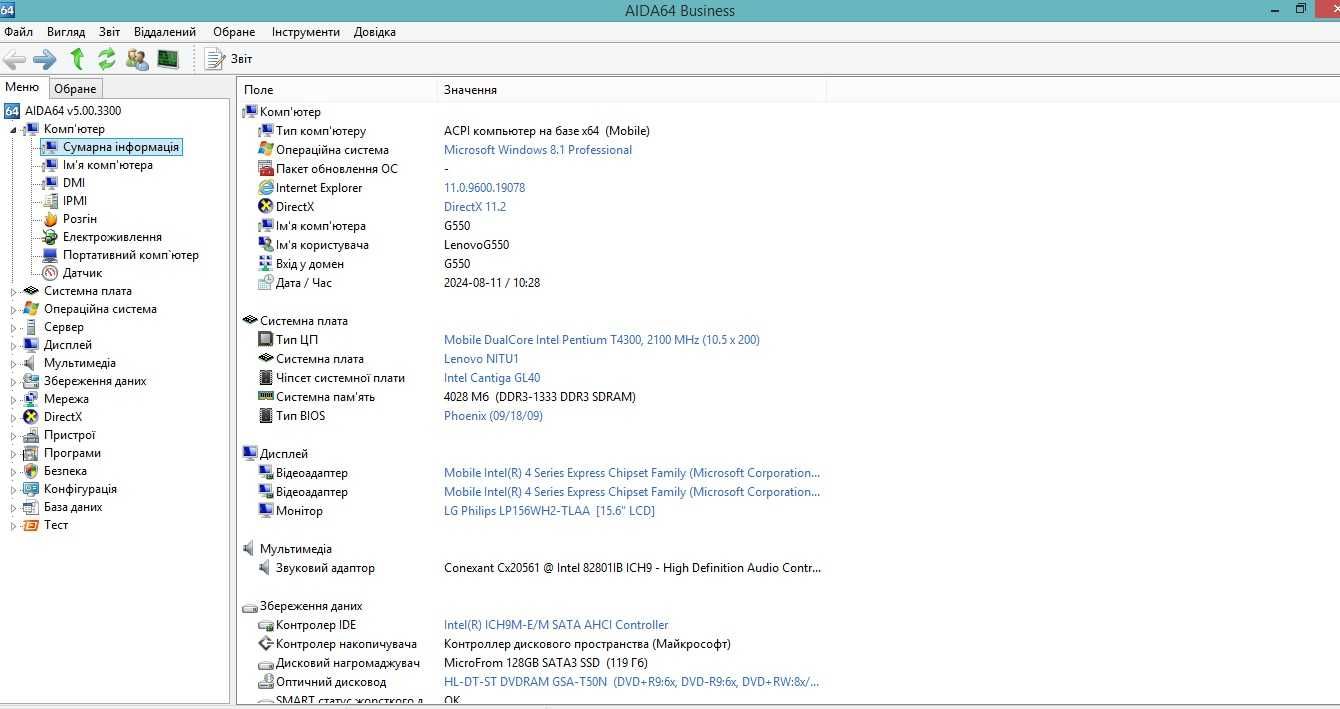1340x709 pixels.
Task: Open the Phoenix (09/18/09) BIOS link
Action: tap(493, 416)
